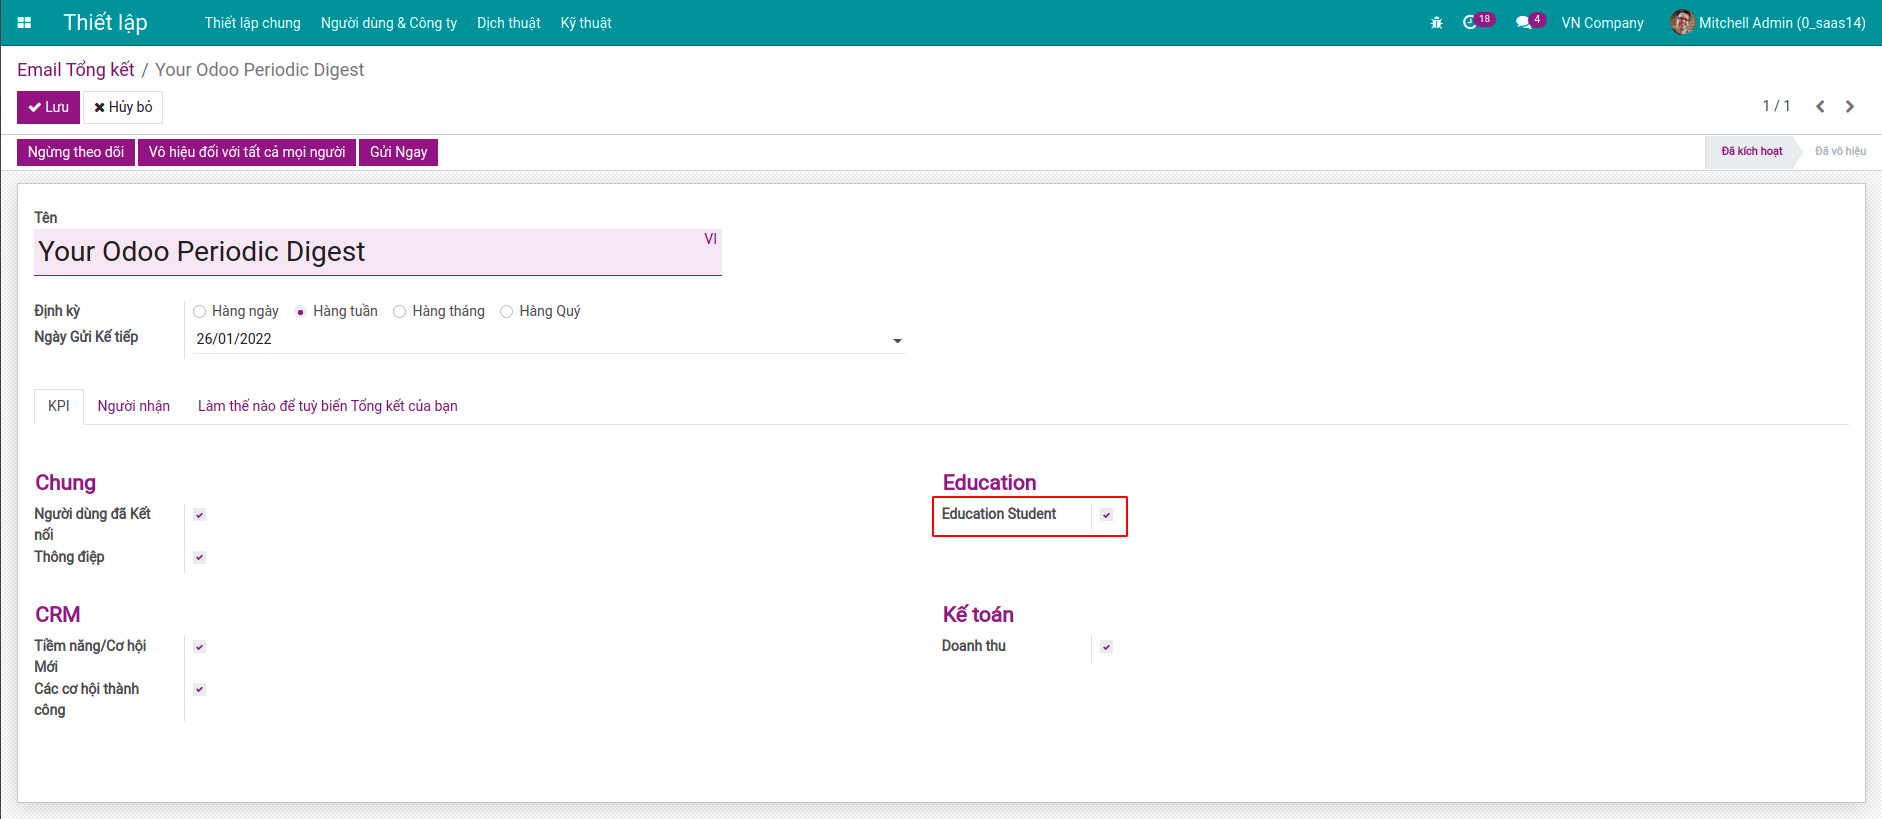Screen dimensions: 1882x819
Task: Select the Hàng tháng radio option
Action: pyautogui.click(x=400, y=312)
